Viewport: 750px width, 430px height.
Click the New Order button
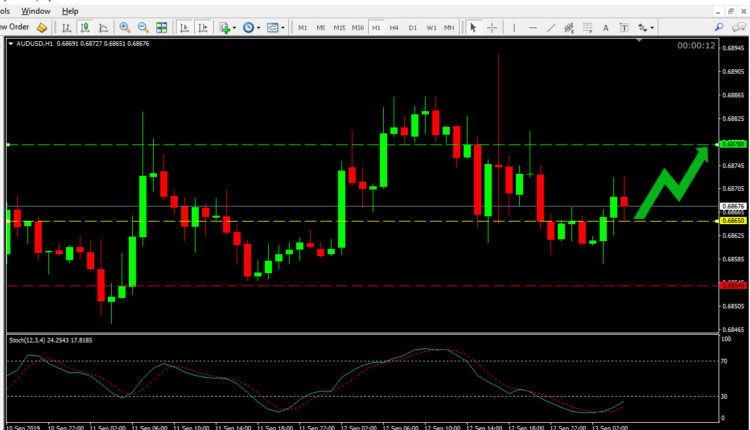(x=14, y=27)
